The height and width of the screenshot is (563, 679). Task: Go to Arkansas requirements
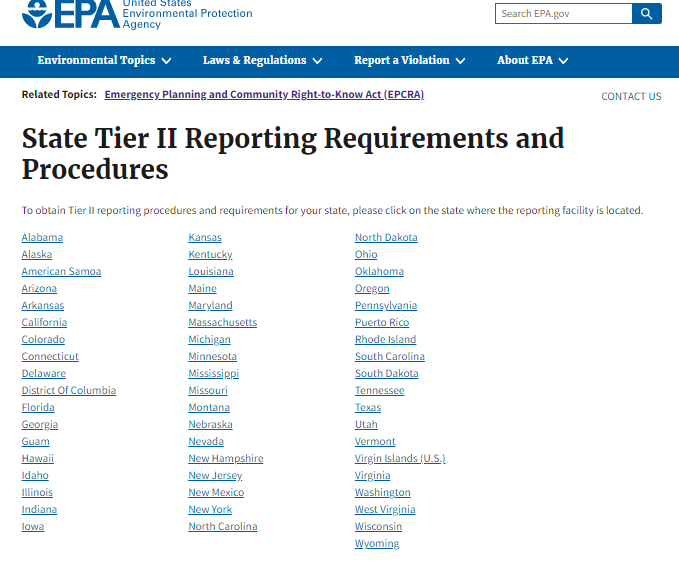(43, 305)
